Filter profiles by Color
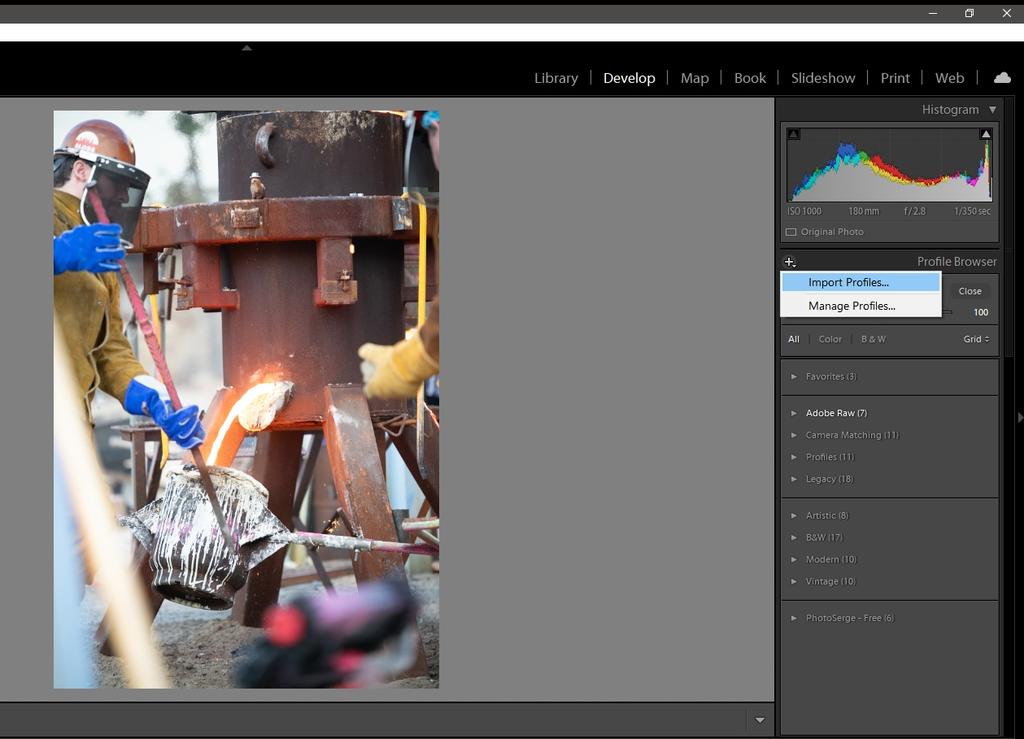1024x739 pixels. click(830, 339)
